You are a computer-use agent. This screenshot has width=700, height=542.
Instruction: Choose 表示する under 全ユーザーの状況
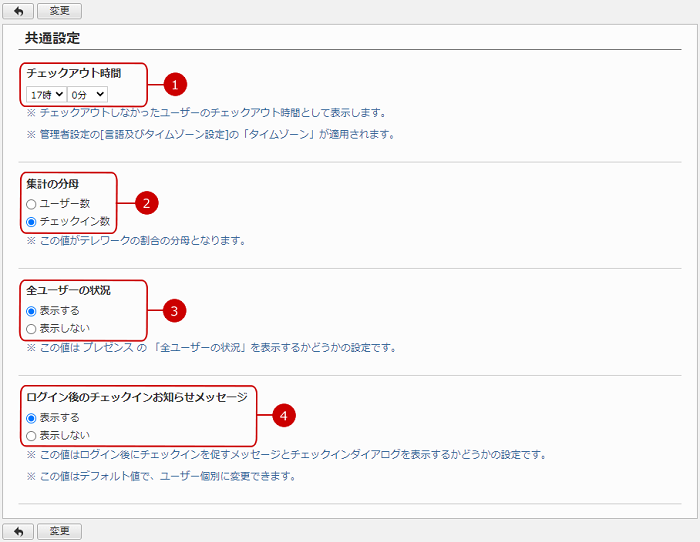point(32,311)
